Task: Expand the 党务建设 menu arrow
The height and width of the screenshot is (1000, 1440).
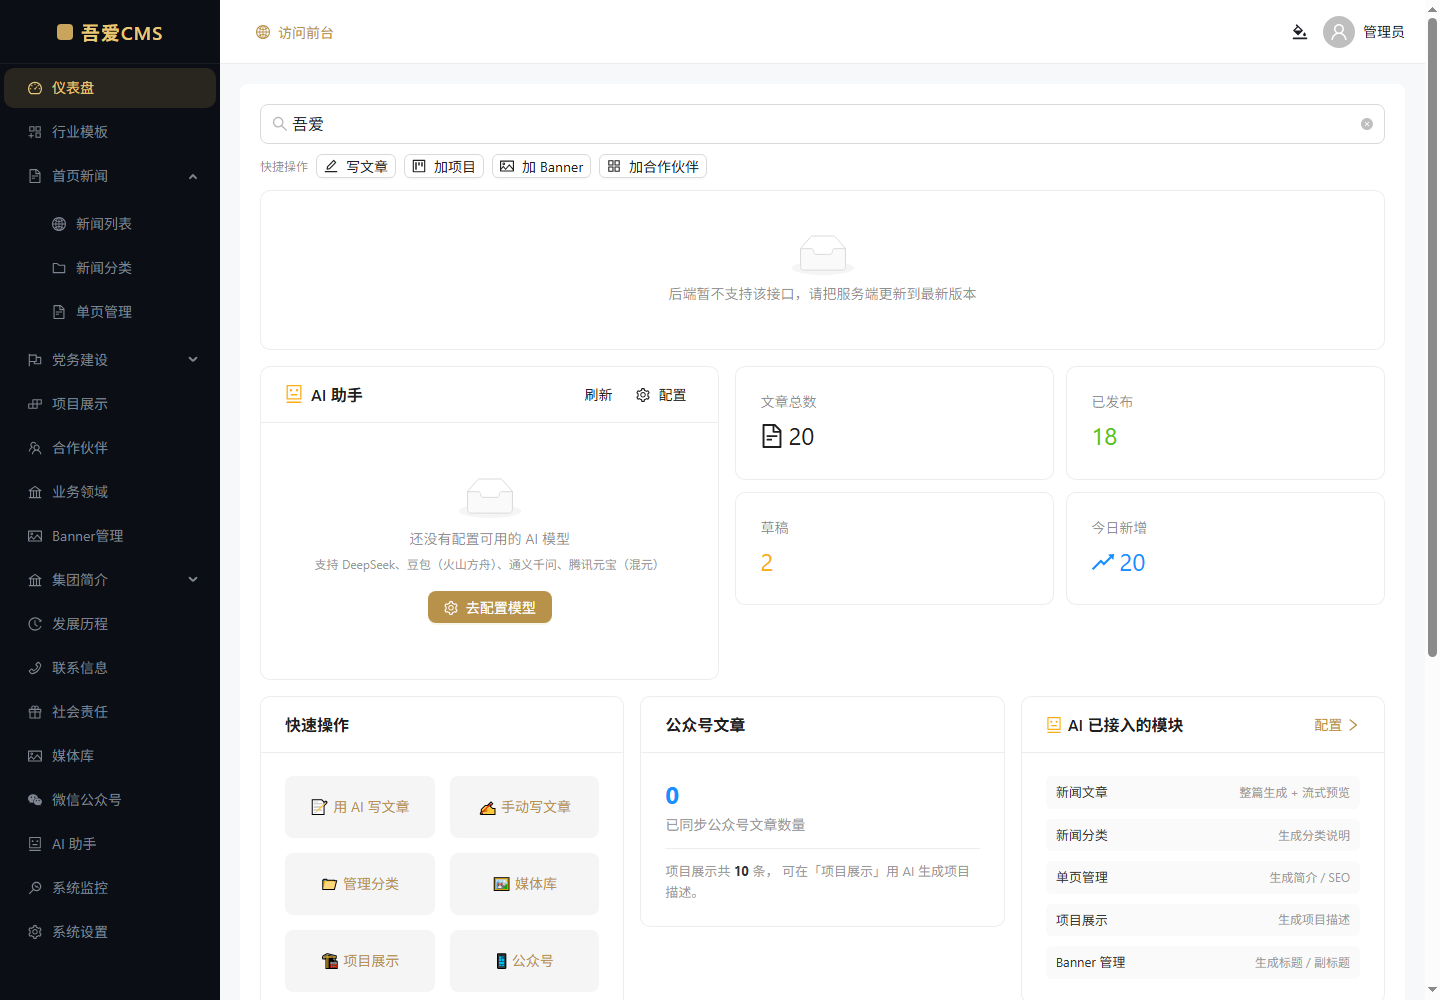Action: 193,360
